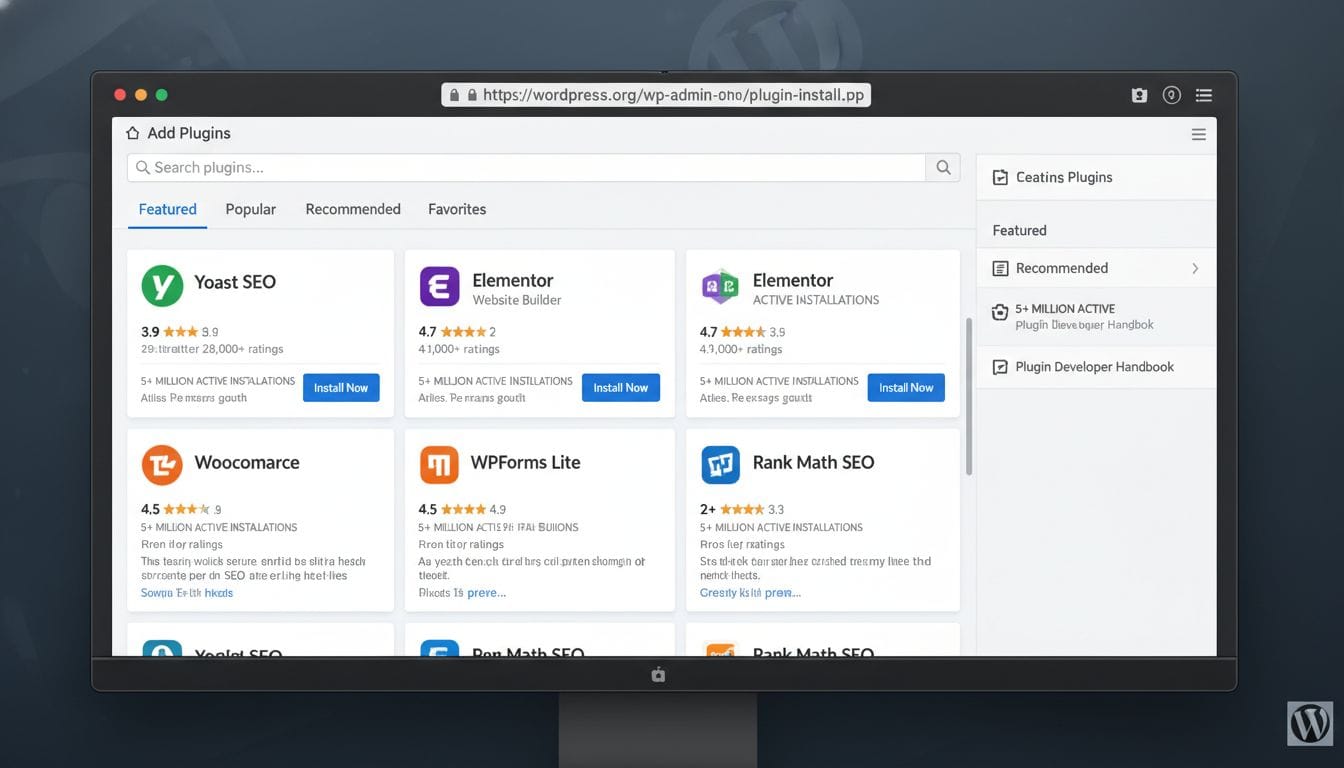Click the 28,000+ ratings text on Yoast

243,349
